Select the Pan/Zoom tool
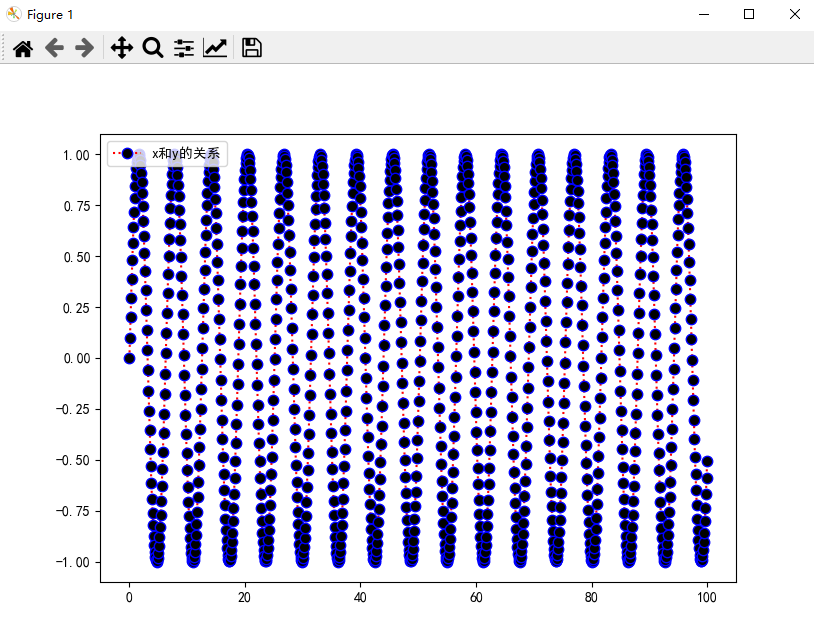This screenshot has height=629, width=814. (x=120, y=47)
